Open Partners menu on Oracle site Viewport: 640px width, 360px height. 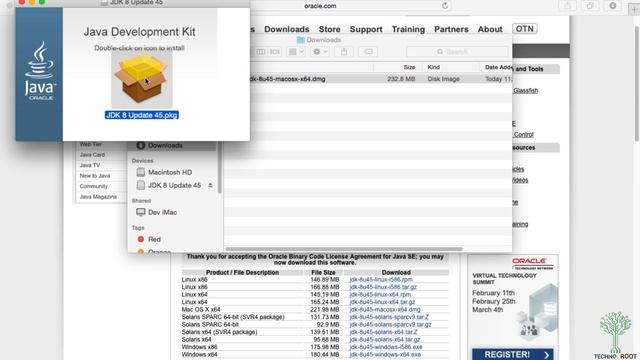(451, 29)
